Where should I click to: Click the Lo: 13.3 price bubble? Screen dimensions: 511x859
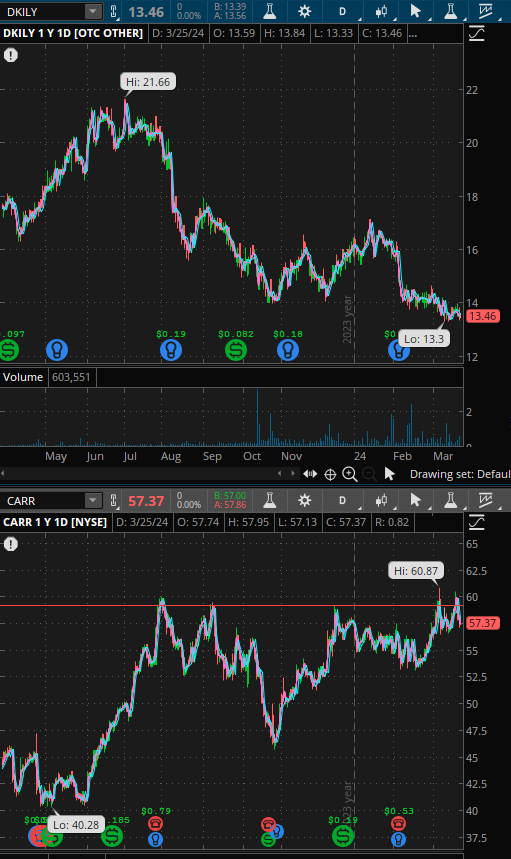(424, 339)
